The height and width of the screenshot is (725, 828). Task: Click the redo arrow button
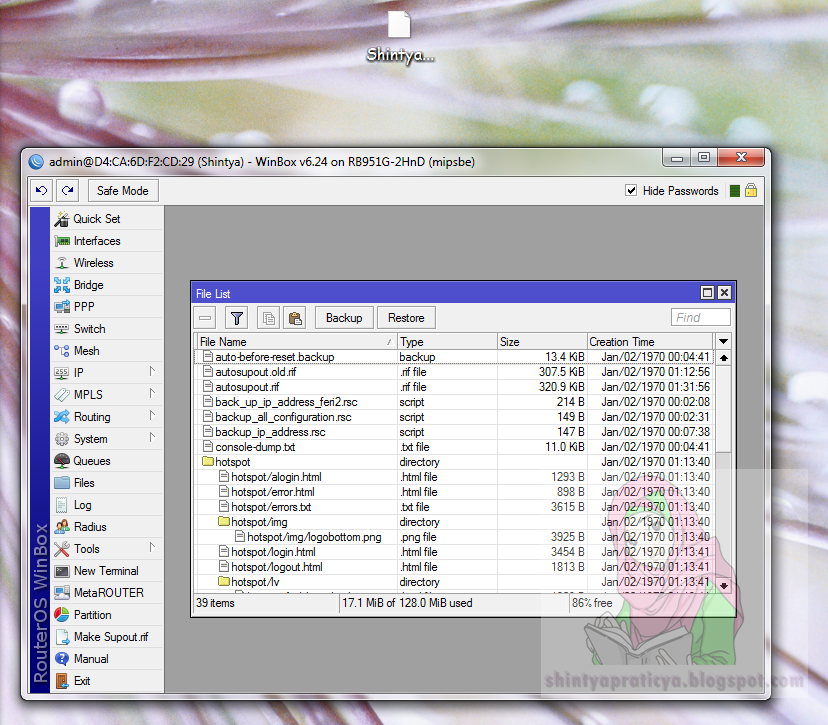[68, 191]
